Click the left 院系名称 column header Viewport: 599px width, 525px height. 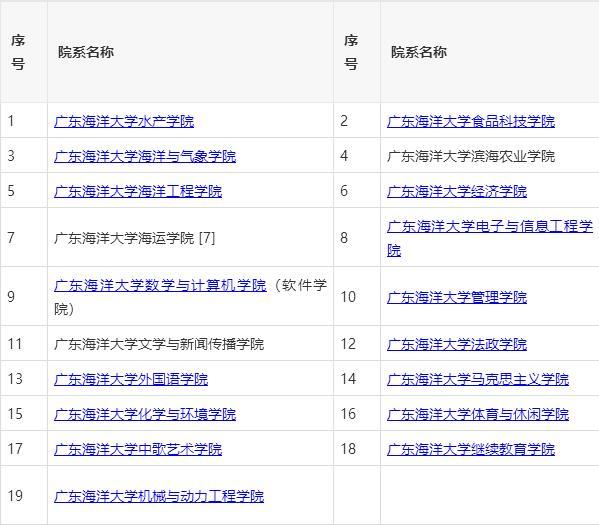[86, 52]
